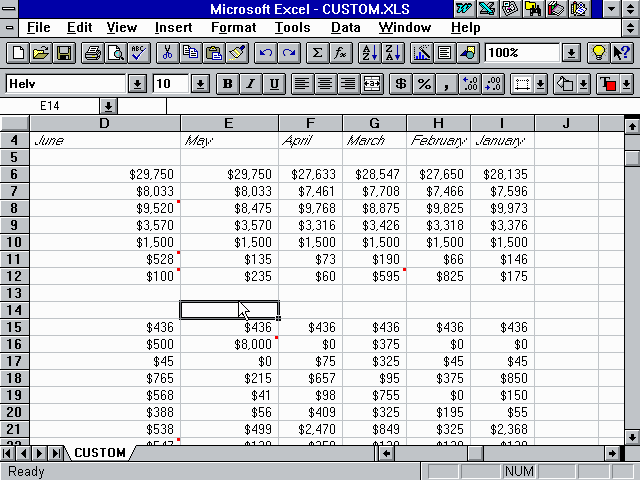Click the Save disk icon
Viewport: 640px width, 480px height.
click(64, 53)
